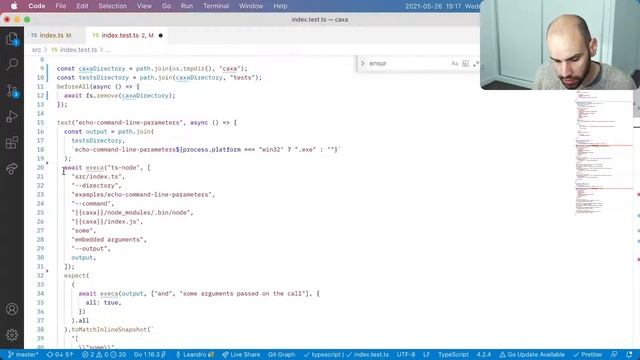Click 'caxaDirectory' on line 9
Image resolution: width=640 pixels, height=360 pixels.
(x=102, y=69)
